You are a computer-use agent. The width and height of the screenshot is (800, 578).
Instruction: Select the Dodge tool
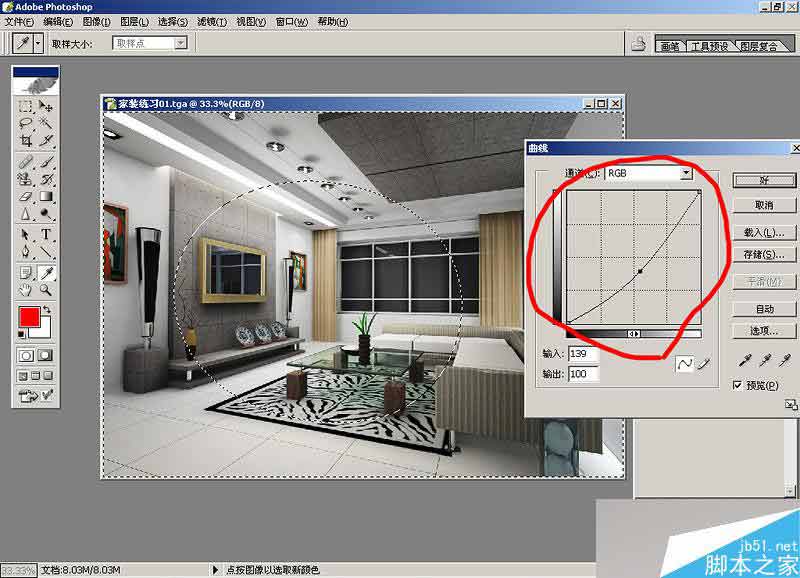click(x=46, y=213)
